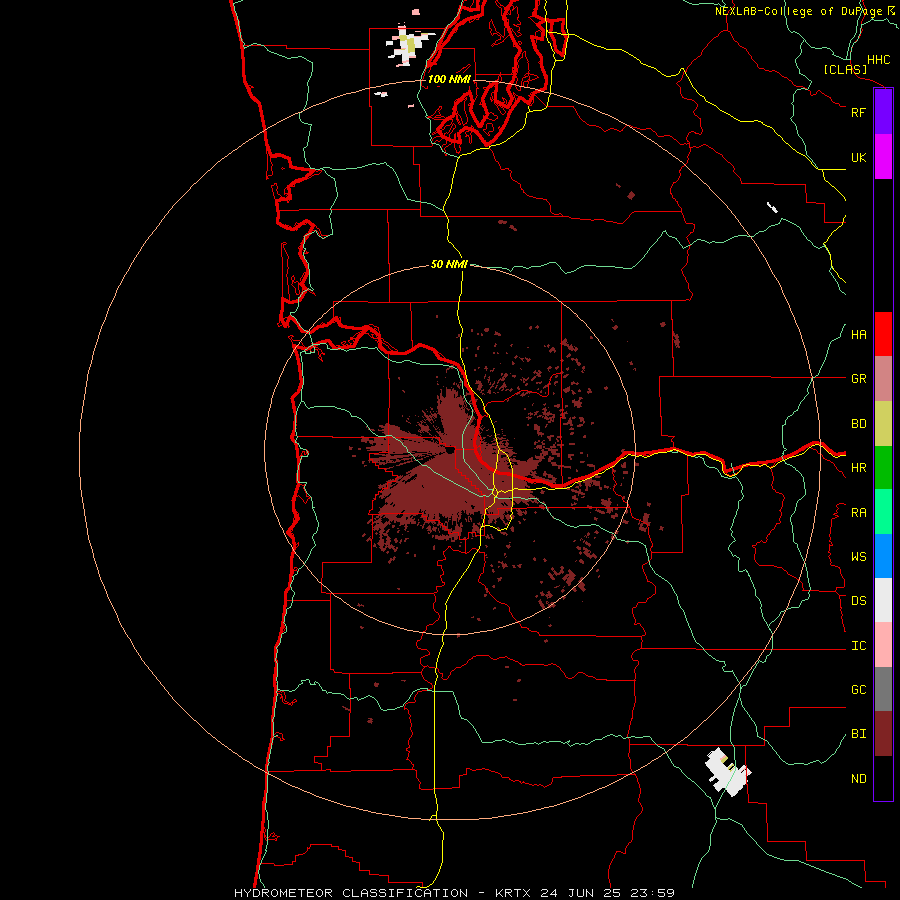Click the DS legend label
The width and height of the screenshot is (900, 900).
(859, 601)
